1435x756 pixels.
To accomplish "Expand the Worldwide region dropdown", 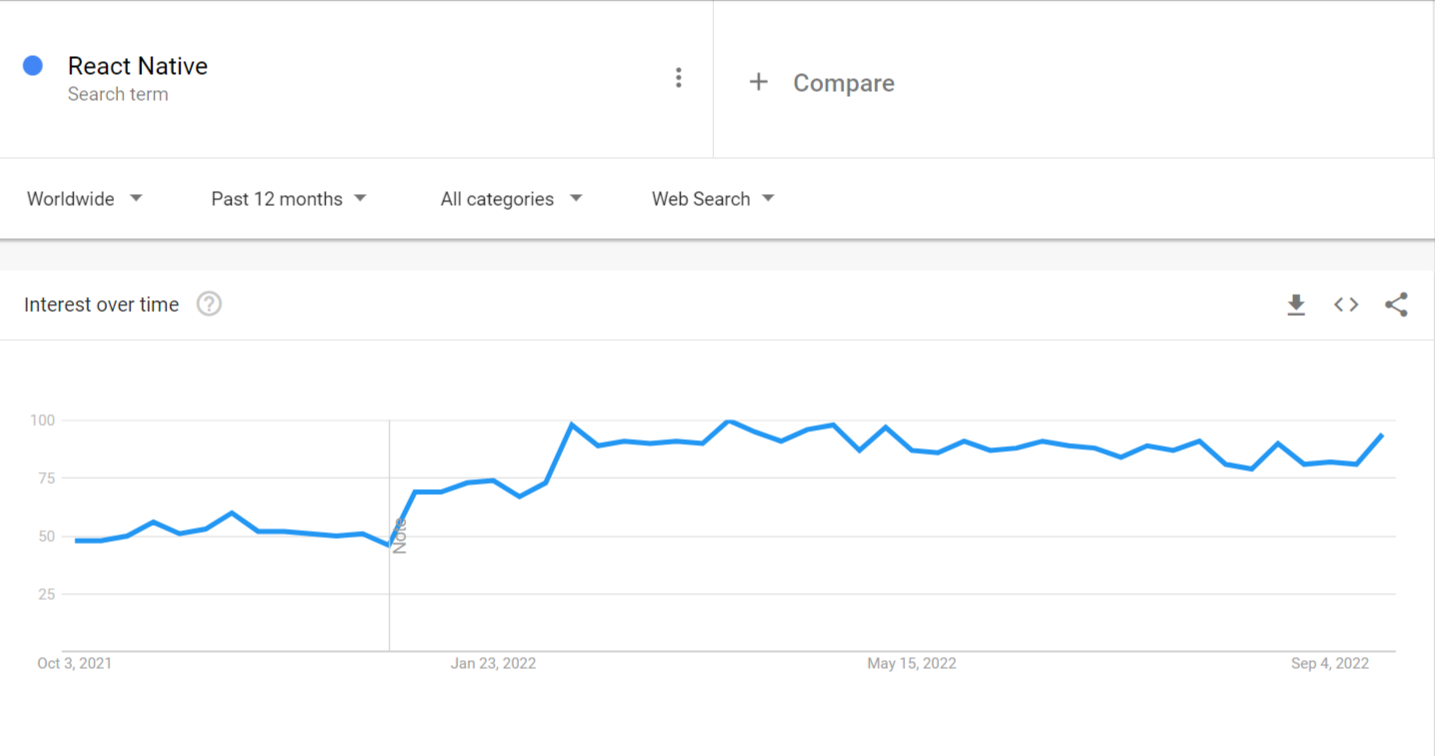I will coord(85,199).
